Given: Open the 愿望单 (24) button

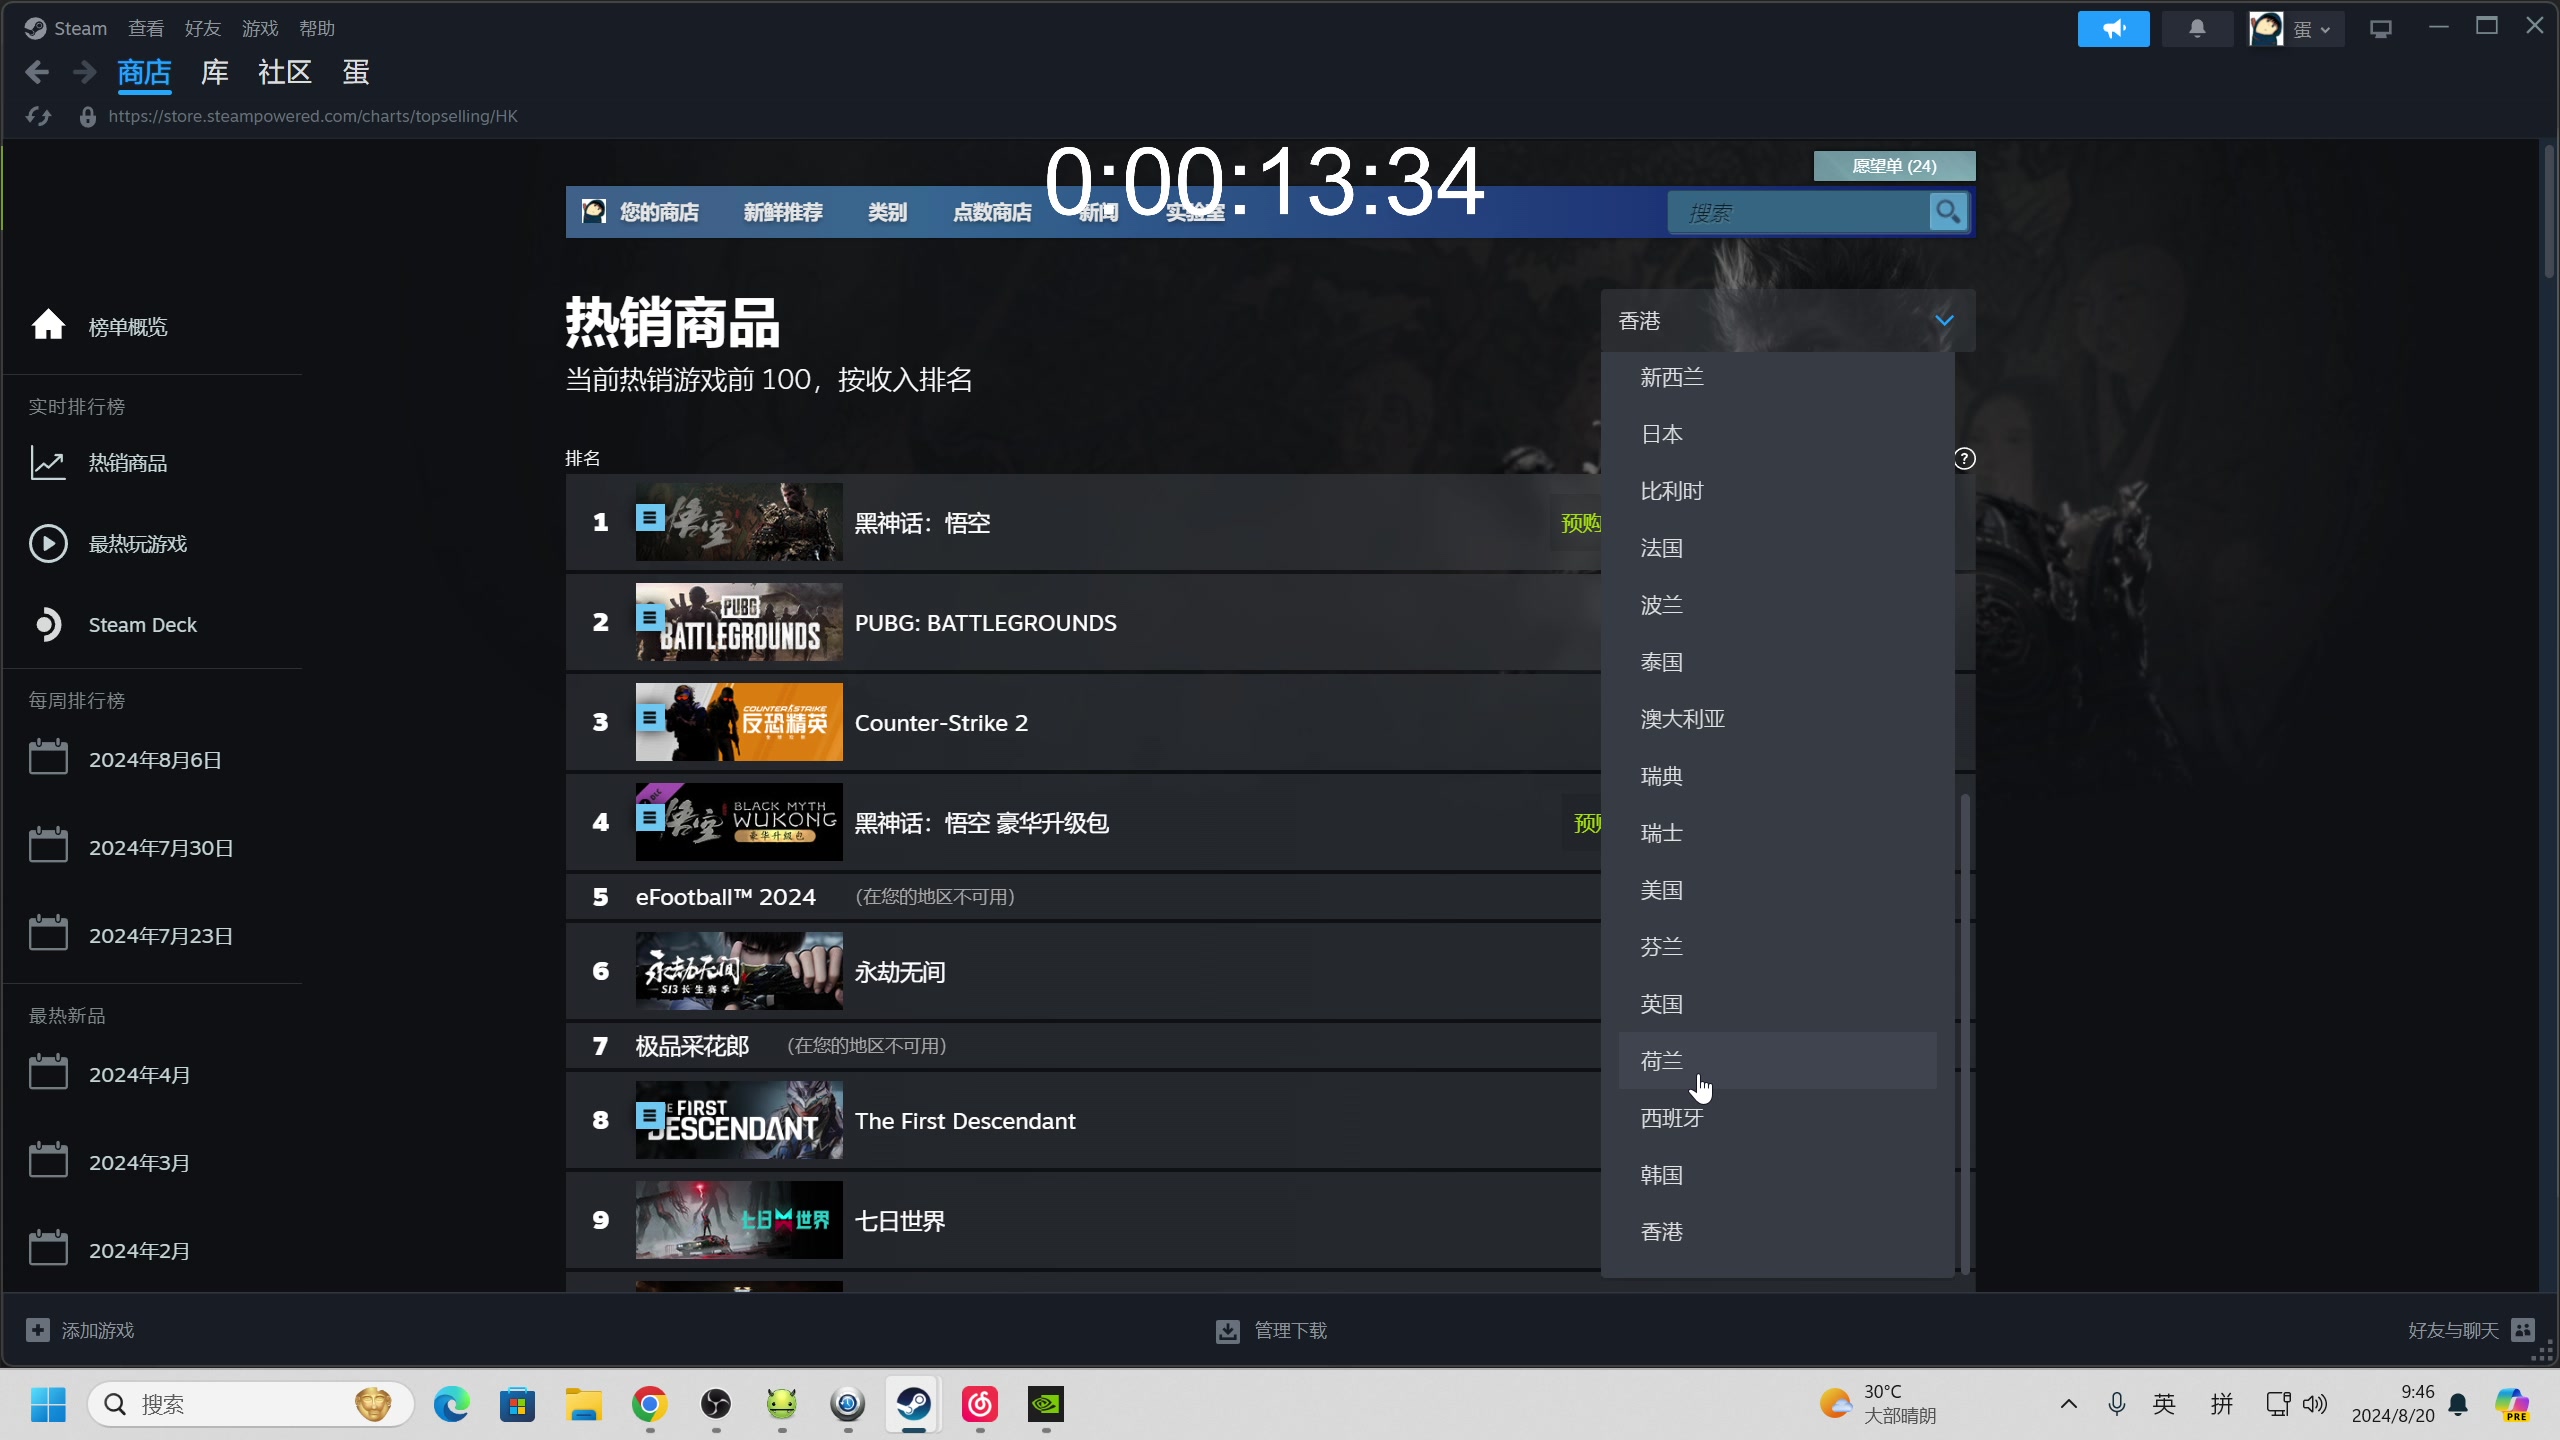Looking at the screenshot, I should [1894, 166].
